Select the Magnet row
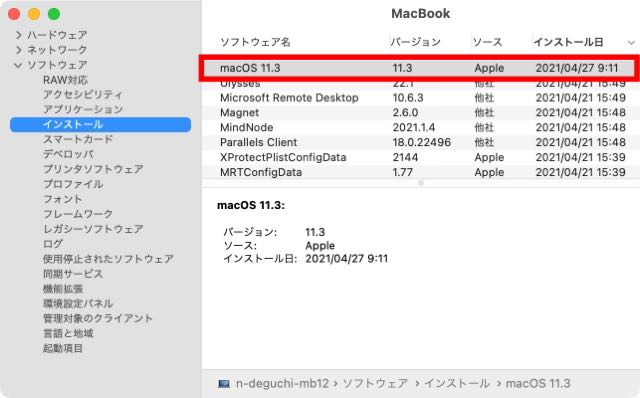The height and width of the screenshot is (398, 640). (x=421, y=113)
